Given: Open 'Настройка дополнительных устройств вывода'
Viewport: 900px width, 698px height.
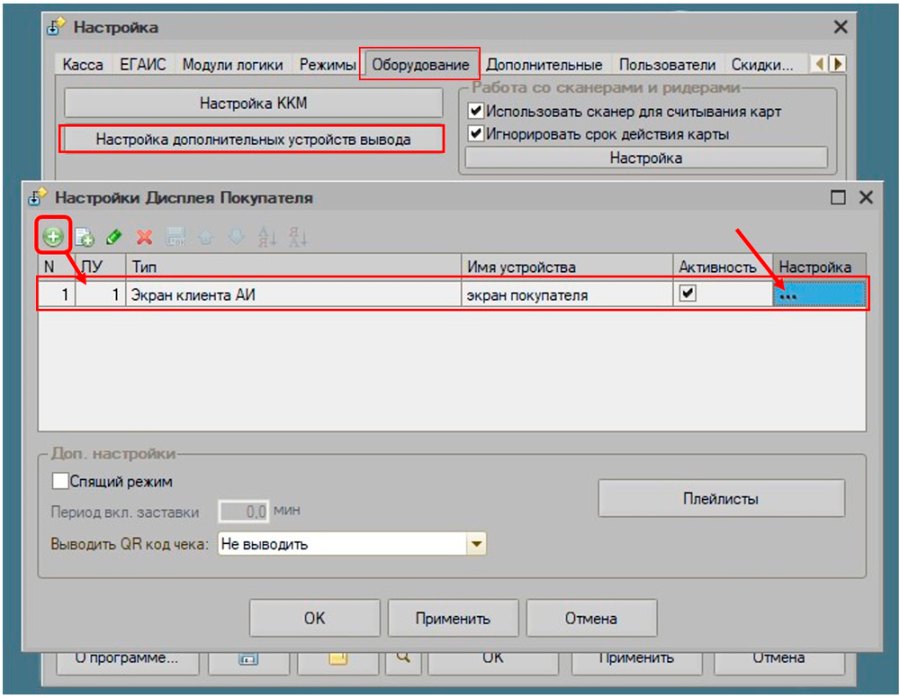Looking at the screenshot, I should (x=253, y=139).
